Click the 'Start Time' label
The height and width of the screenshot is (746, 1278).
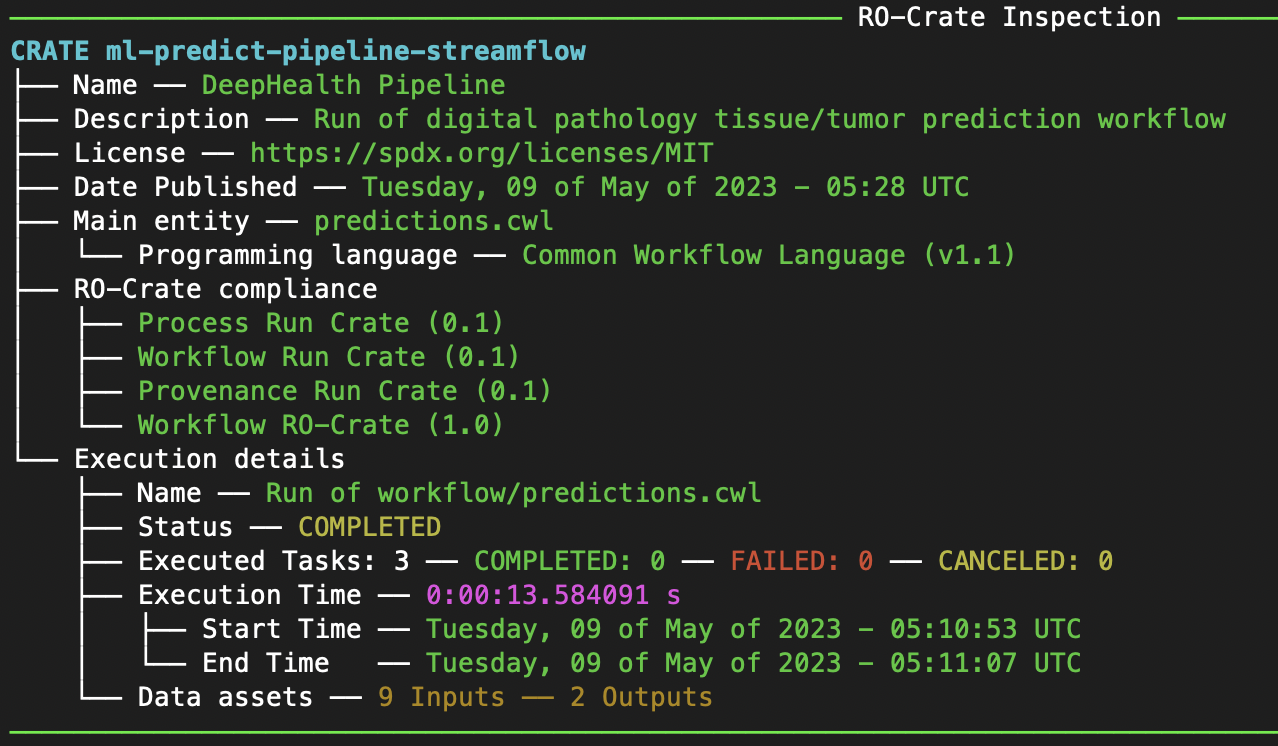pyautogui.click(x=282, y=629)
